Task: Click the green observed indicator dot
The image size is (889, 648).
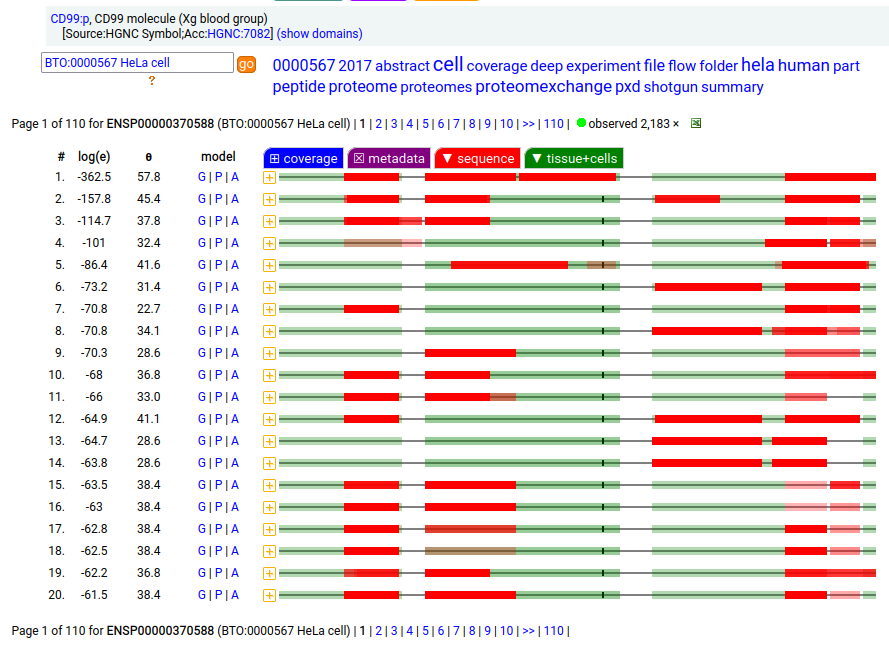Action: (581, 122)
